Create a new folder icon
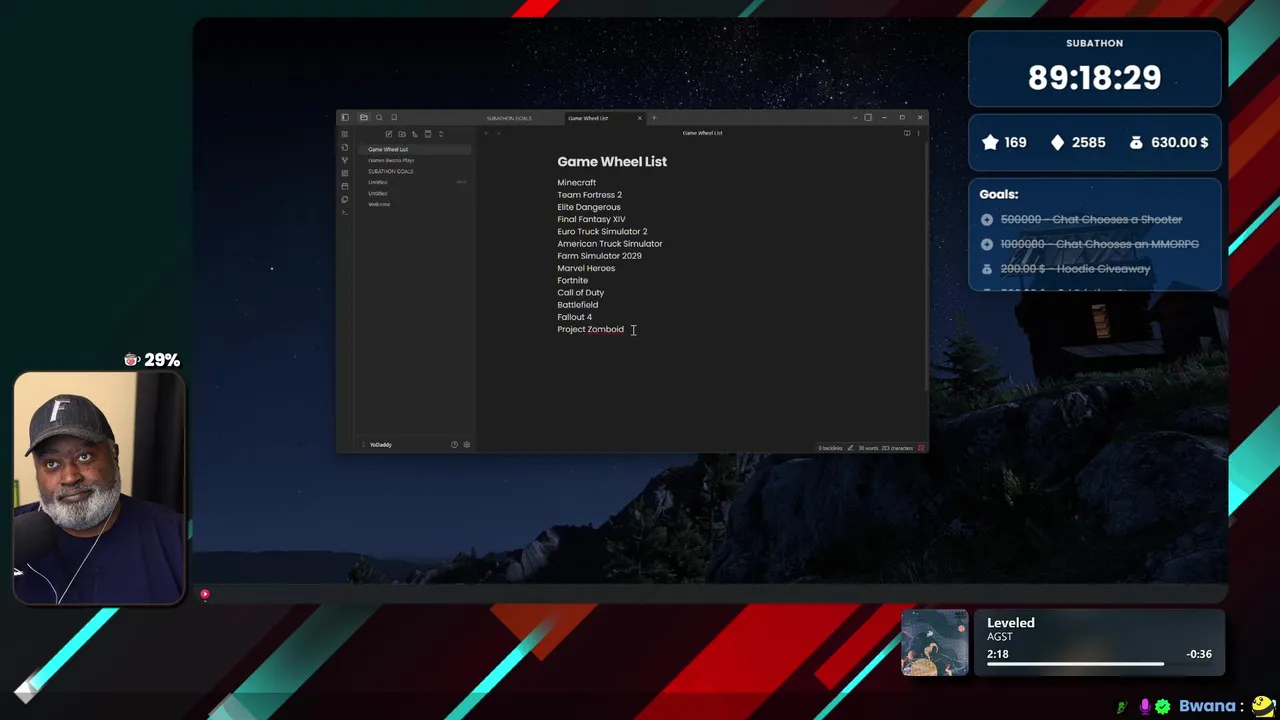This screenshot has width=1280, height=720. point(402,134)
